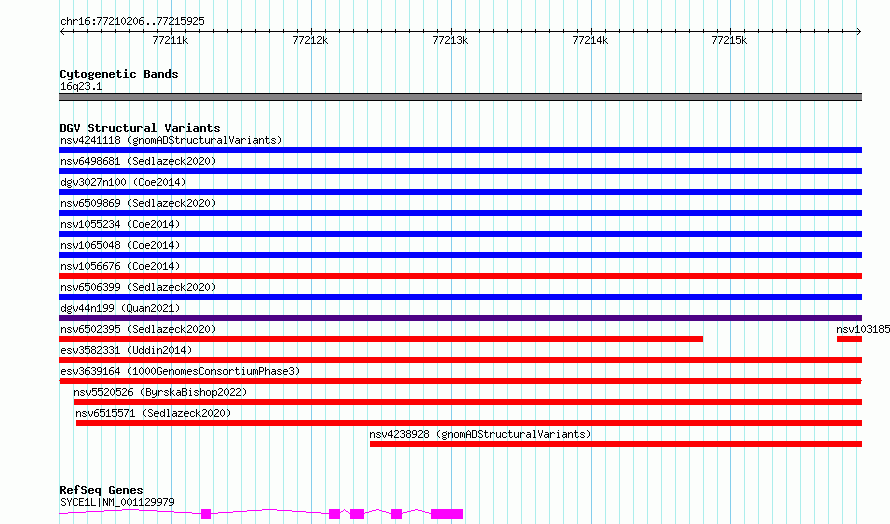Select variant label nsv6506399 (Sedlazeck2020)
Image resolution: width=890 pixels, height=524 pixels.
pyautogui.click(x=138, y=287)
